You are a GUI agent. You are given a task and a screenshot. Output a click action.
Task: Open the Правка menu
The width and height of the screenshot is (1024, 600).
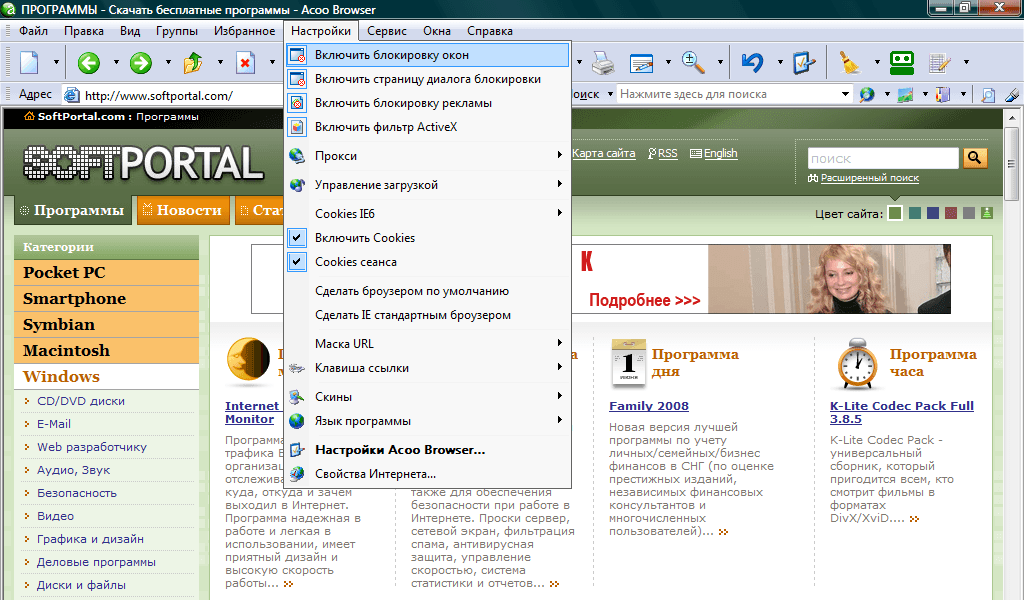click(x=84, y=31)
